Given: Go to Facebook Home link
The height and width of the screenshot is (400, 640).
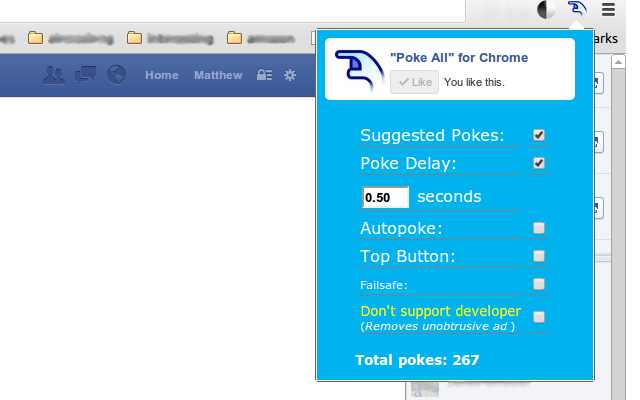Looking at the screenshot, I should click(x=162, y=75).
